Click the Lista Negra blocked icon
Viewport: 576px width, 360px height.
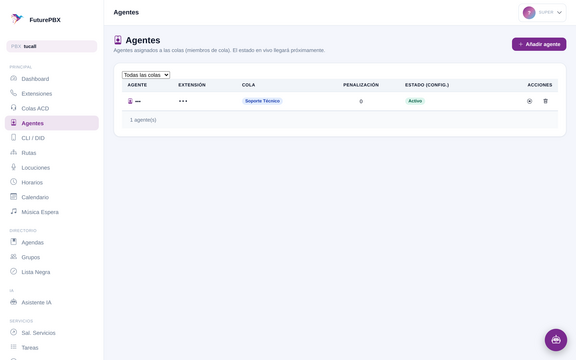click(14, 271)
